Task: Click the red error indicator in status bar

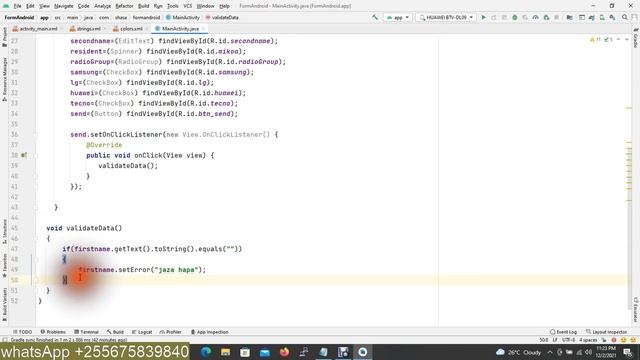Action: [x=613, y=340]
